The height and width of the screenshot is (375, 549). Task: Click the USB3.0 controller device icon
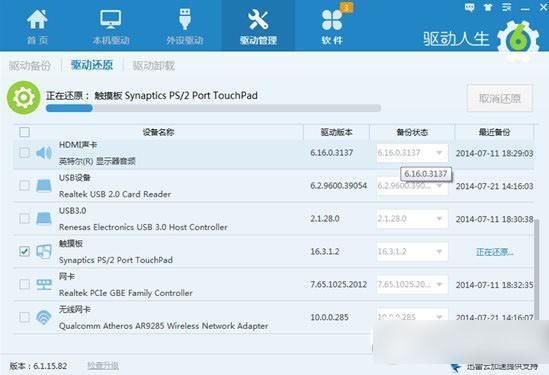pos(44,219)
